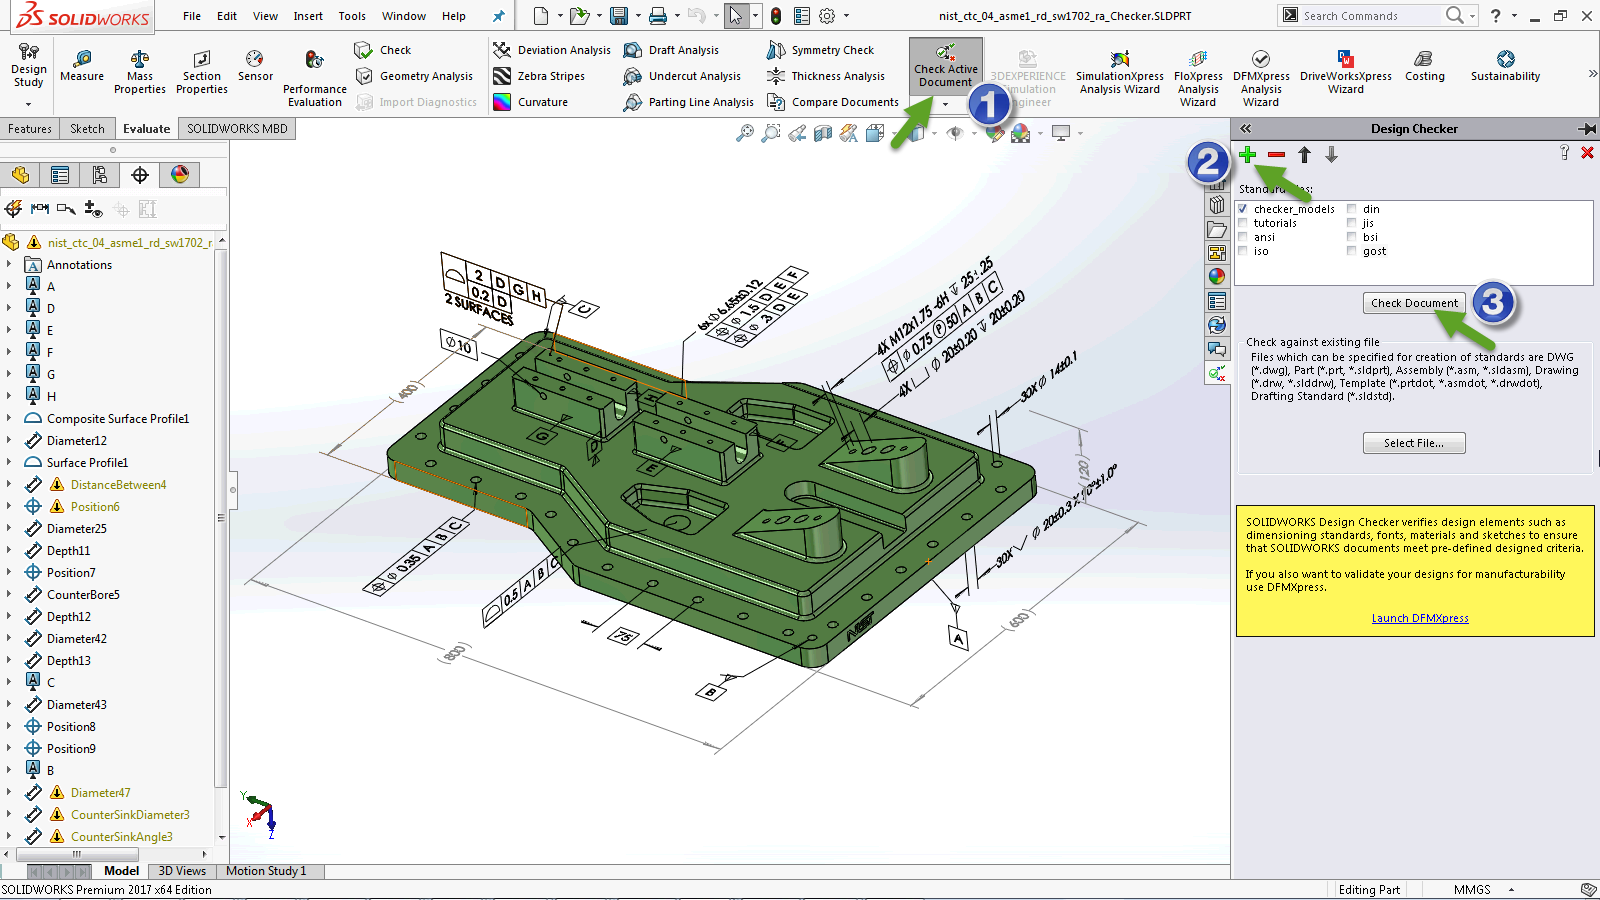This screenshot has height=900, width=1600.
Task: Uncheck the checker_models standard
Action: pos(1243,209)
